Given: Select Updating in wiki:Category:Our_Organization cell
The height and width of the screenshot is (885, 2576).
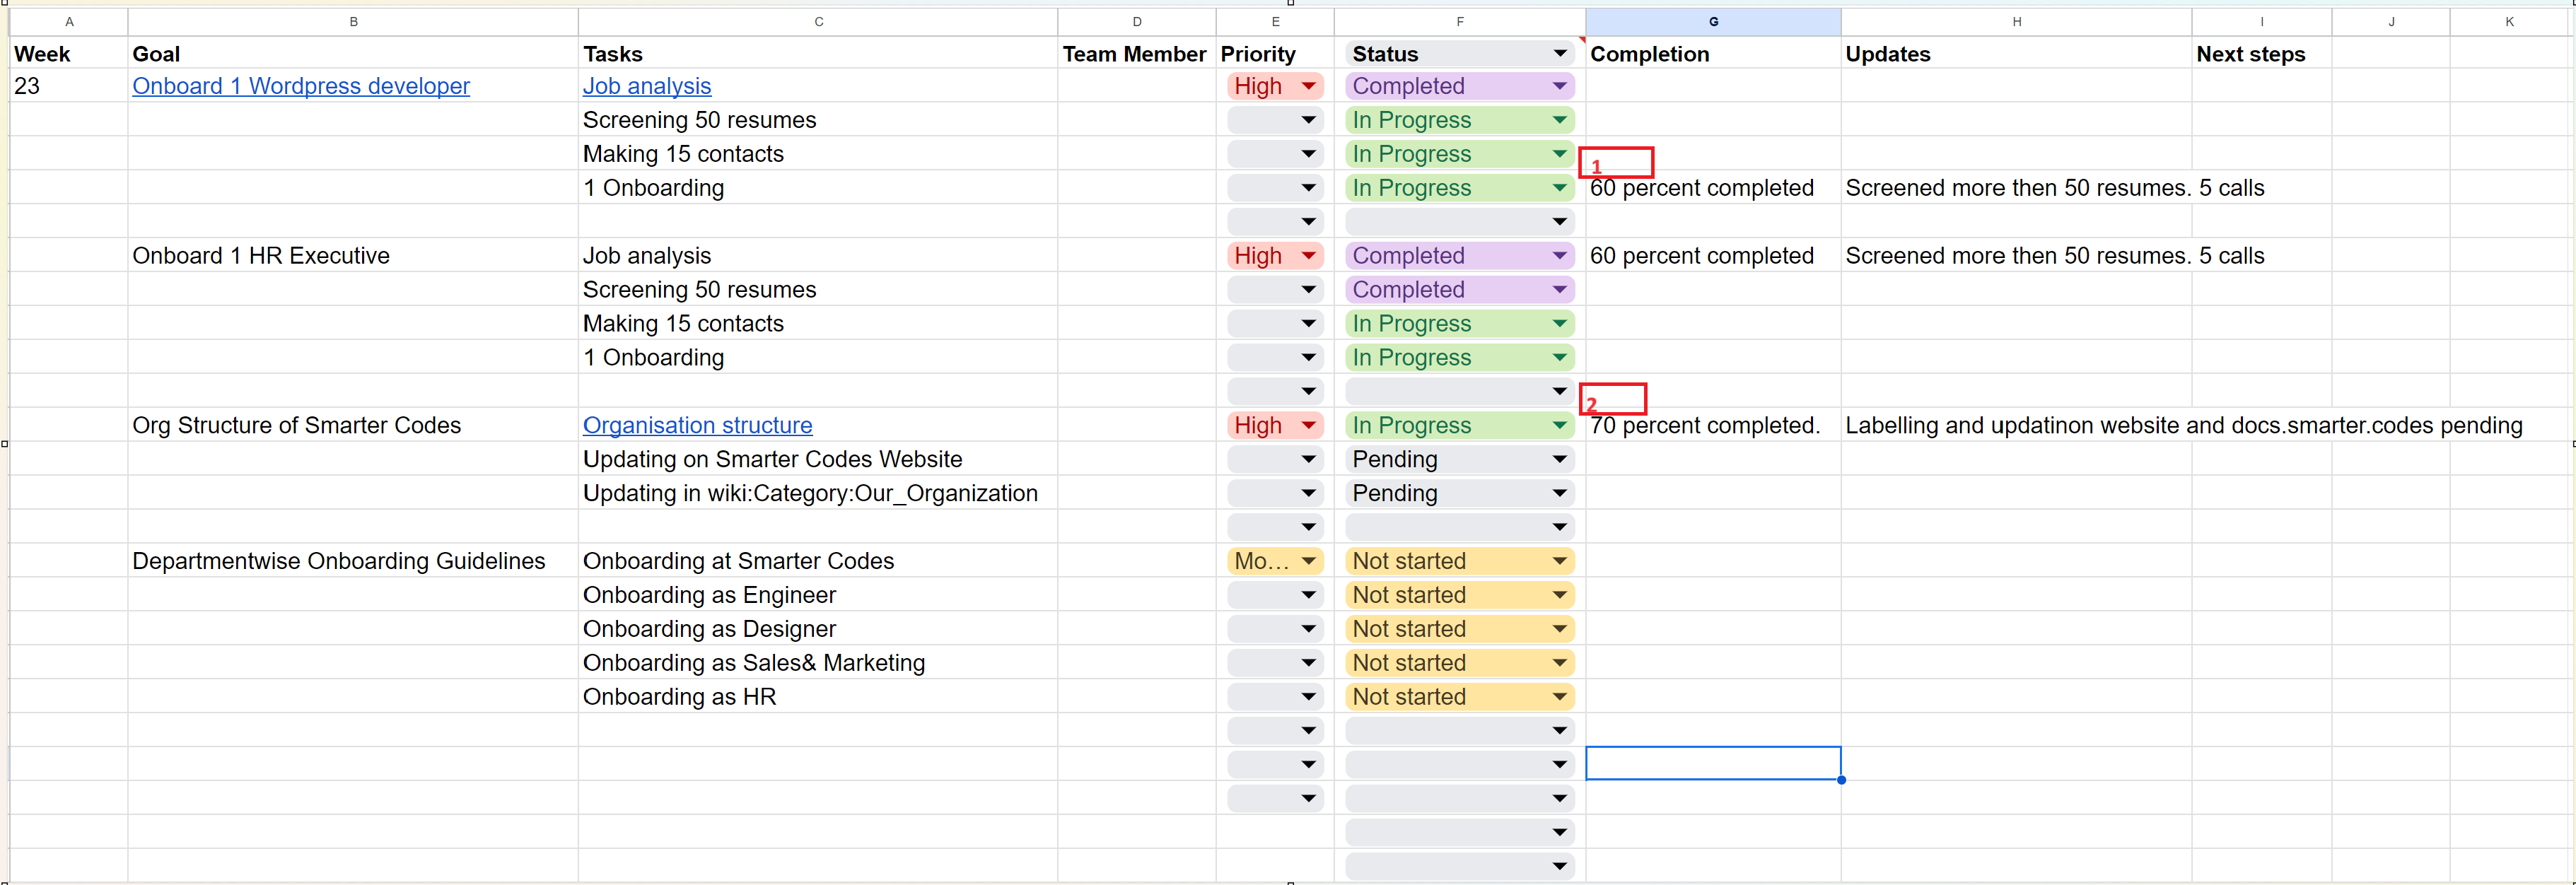Looking at the screenshot, I should (x=818, y=493).
